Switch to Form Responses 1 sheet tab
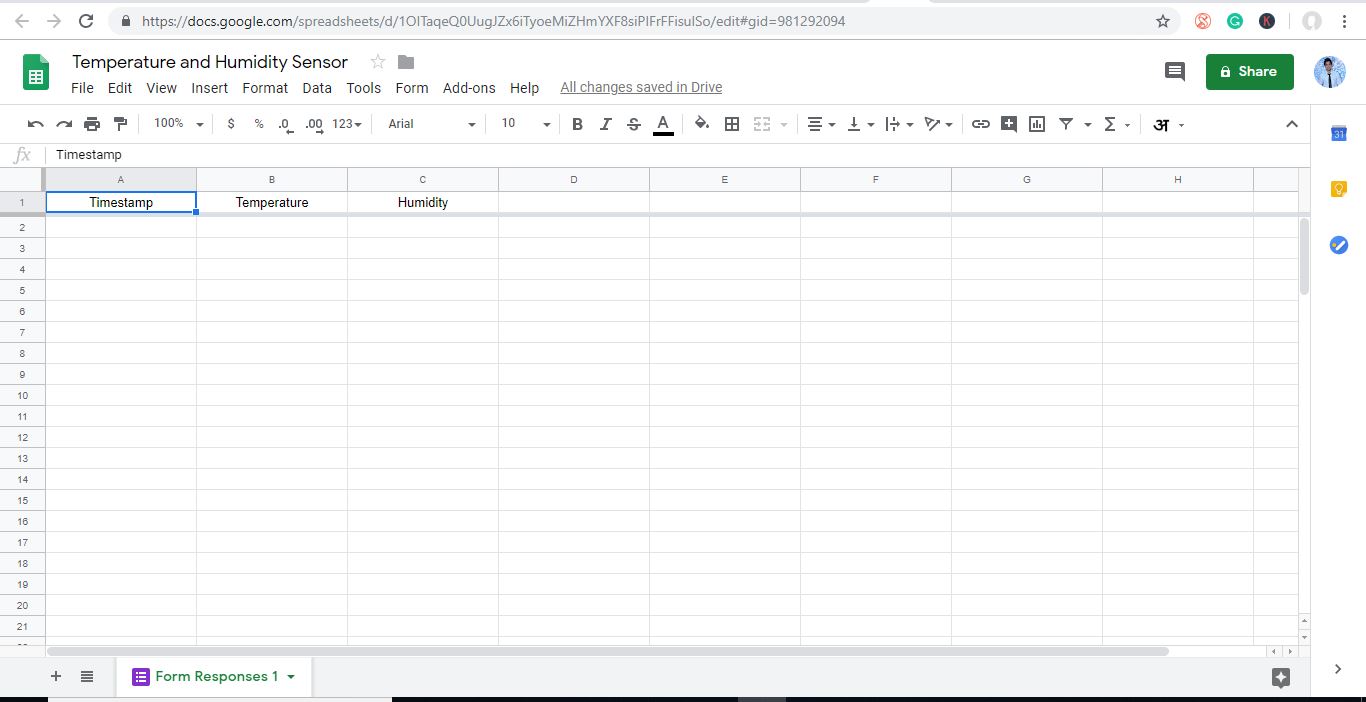Screen dimensions: 1366x702 coord(215,677)
